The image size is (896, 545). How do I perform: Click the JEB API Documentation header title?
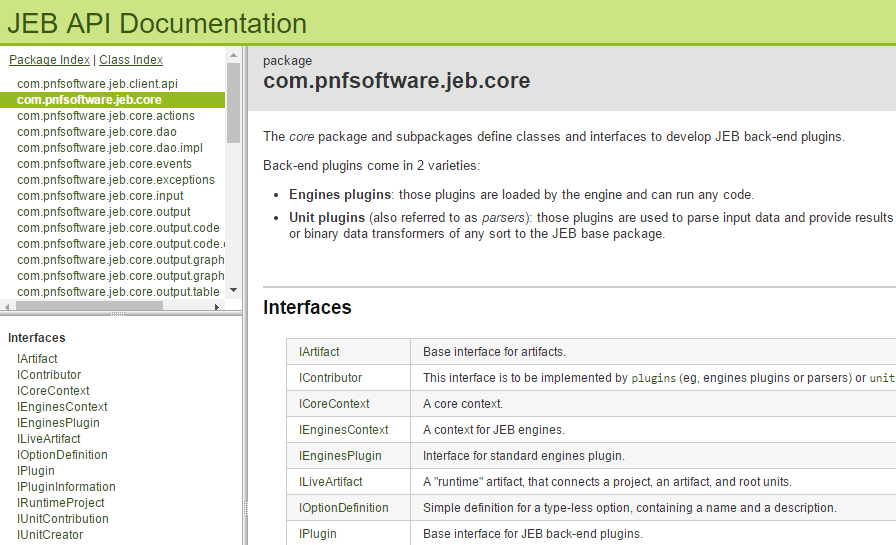[157, 23]
